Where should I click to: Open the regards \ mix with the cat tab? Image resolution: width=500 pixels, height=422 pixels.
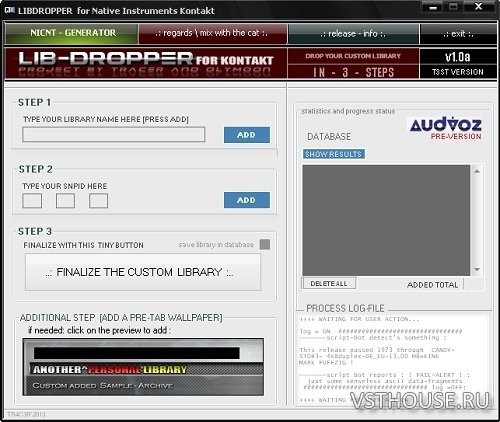[x=213, y=33]
